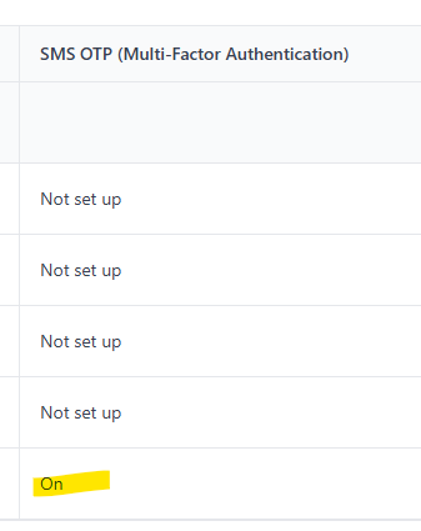The height and width of the screenshot is (531, 421).
Task: Click narrow left cell beside blank filter row
Action: pyautogui.click(x=9, y=122)
